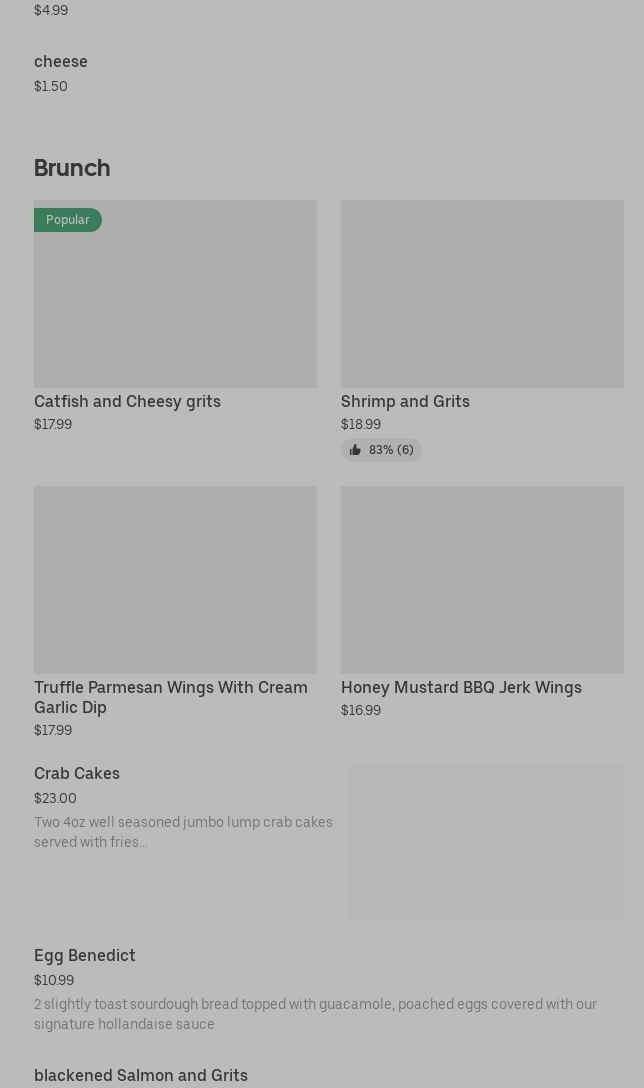The image size is (644, 1088).
Task: Select the Honey Mustard BBQ Jerk Wings image
Action: click(482, 579)
